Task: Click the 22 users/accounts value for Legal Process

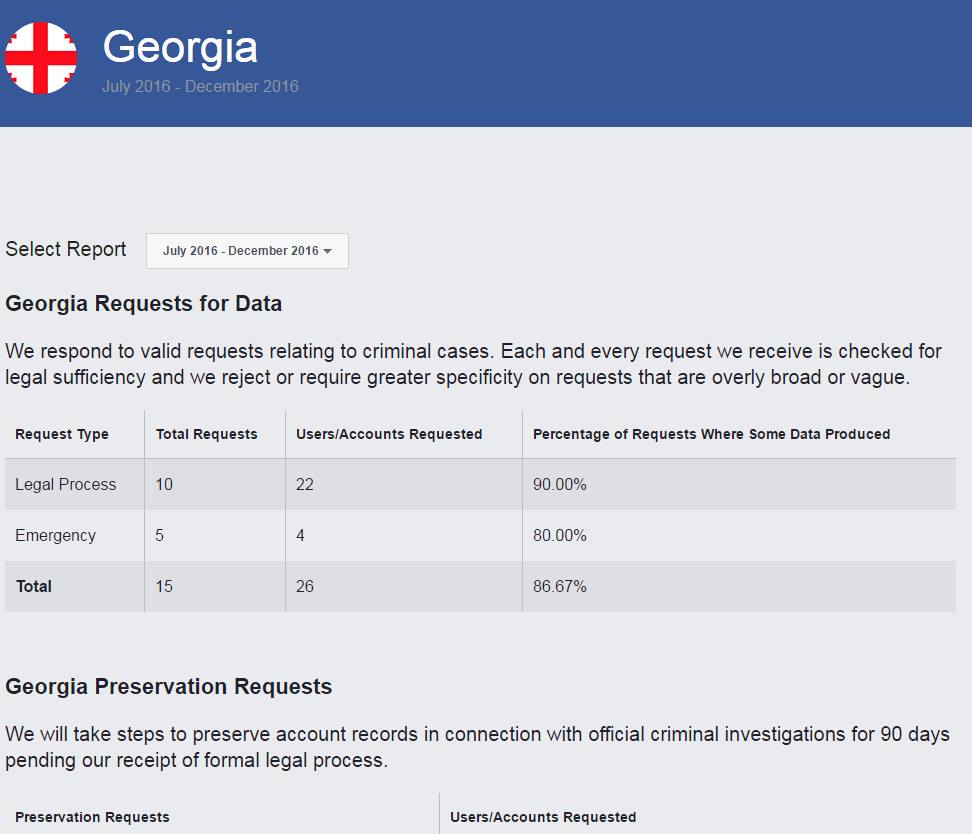Action: (x=305, y=485)
